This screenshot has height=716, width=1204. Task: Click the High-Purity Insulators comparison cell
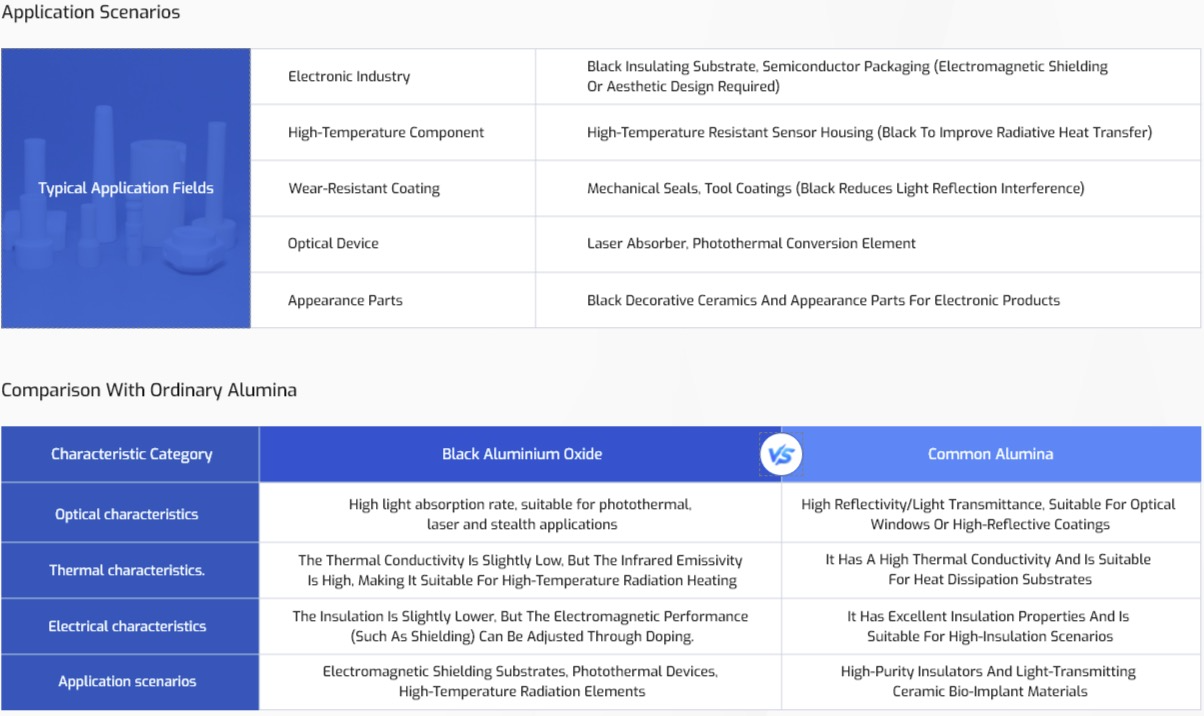(988, 681)
